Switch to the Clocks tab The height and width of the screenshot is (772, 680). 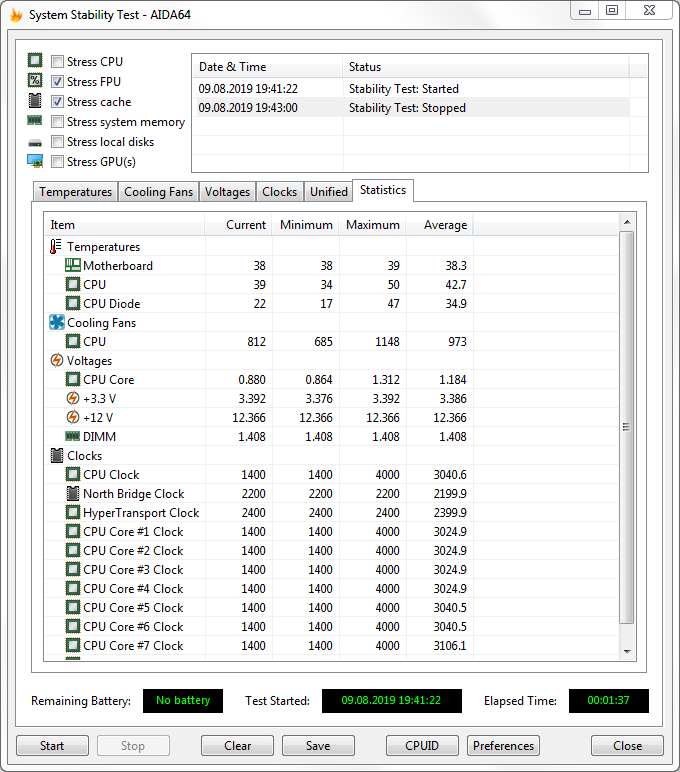279,192
